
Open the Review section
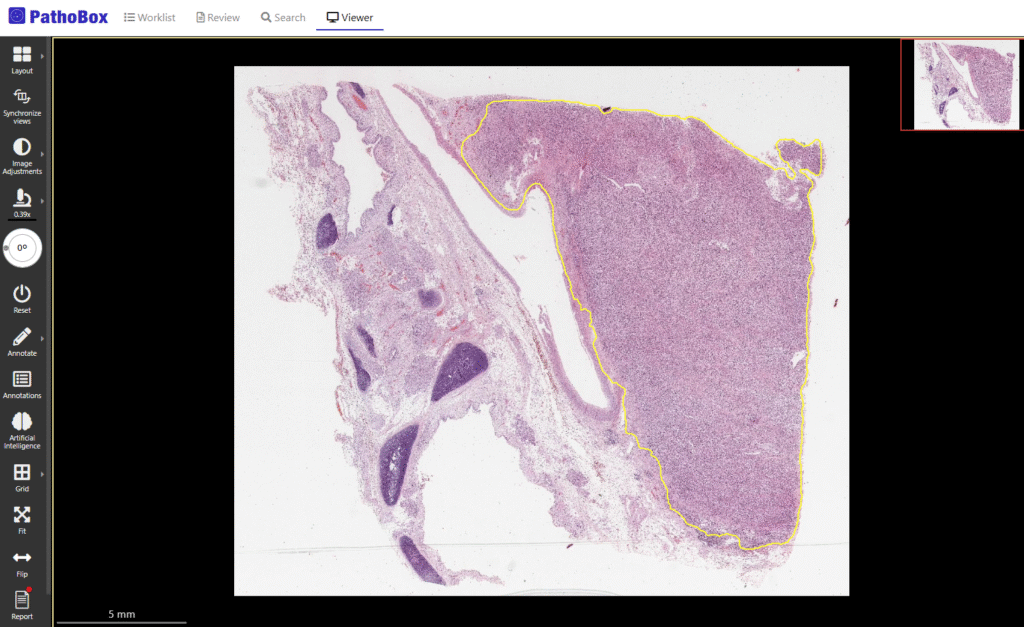(217, 17)
